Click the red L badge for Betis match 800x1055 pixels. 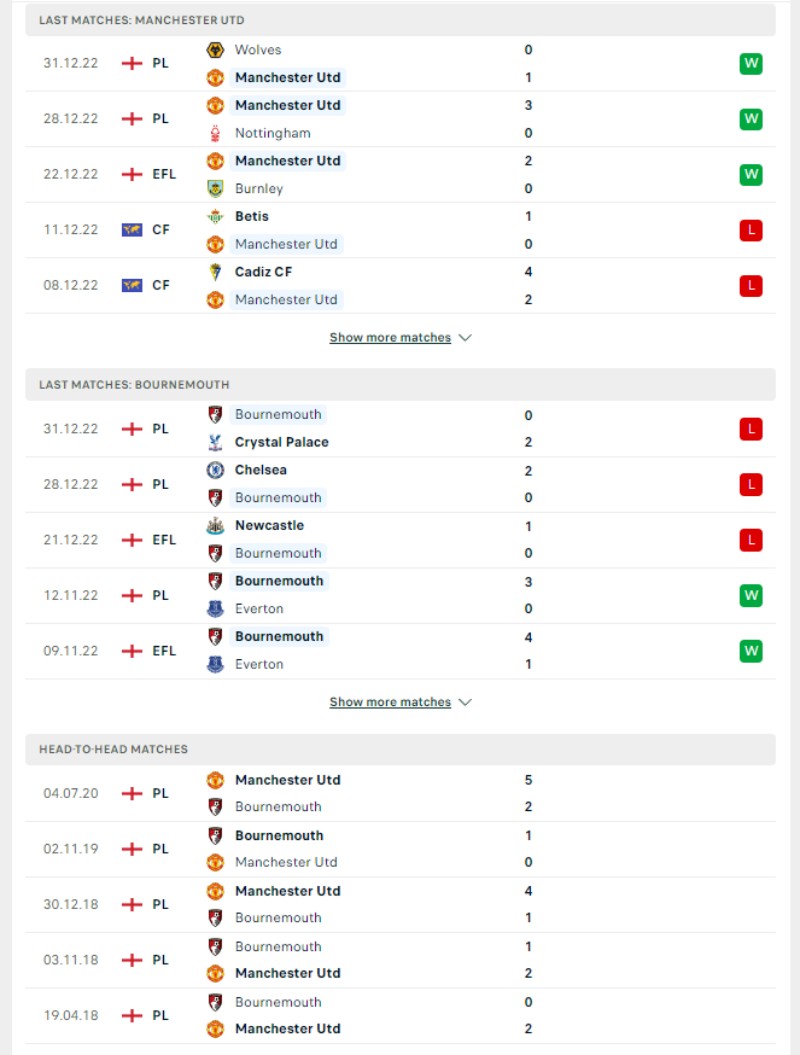coord(750,230)
